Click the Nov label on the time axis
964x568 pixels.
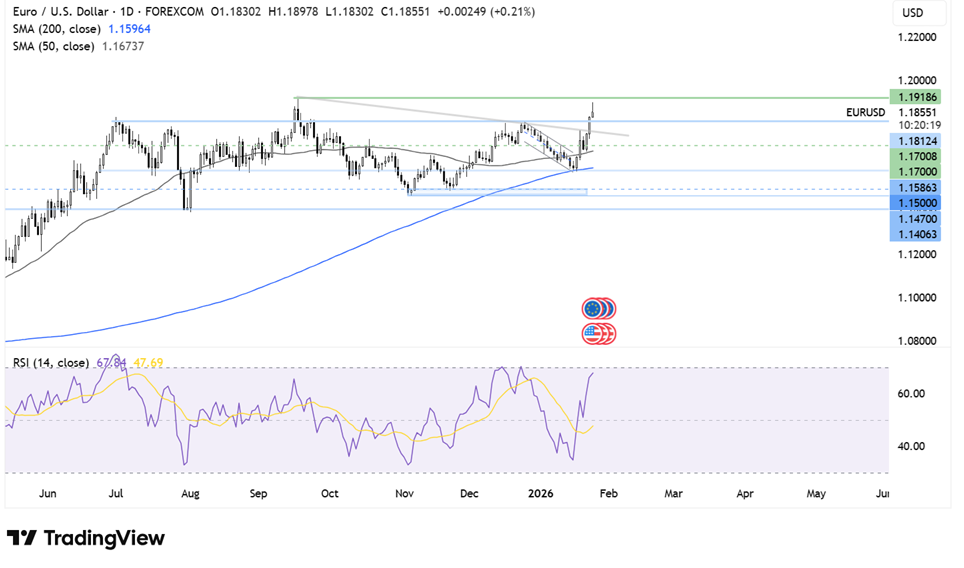(404, 494)
